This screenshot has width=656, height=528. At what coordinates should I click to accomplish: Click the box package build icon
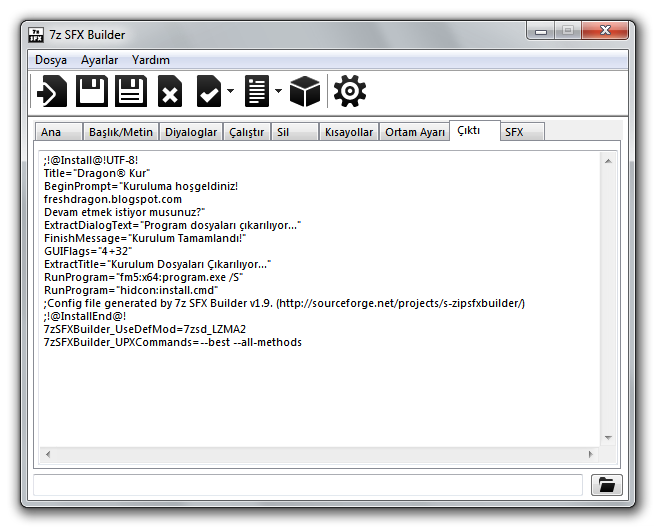305,91
